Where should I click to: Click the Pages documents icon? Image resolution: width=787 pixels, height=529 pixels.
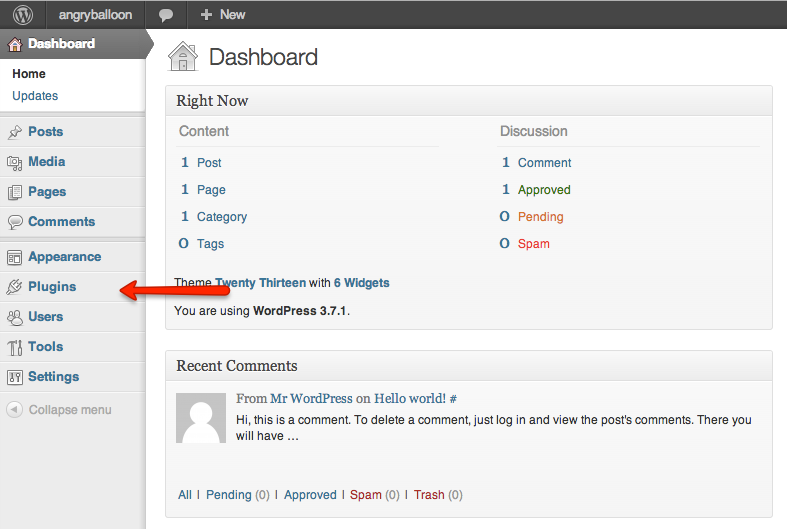[15, 192]
